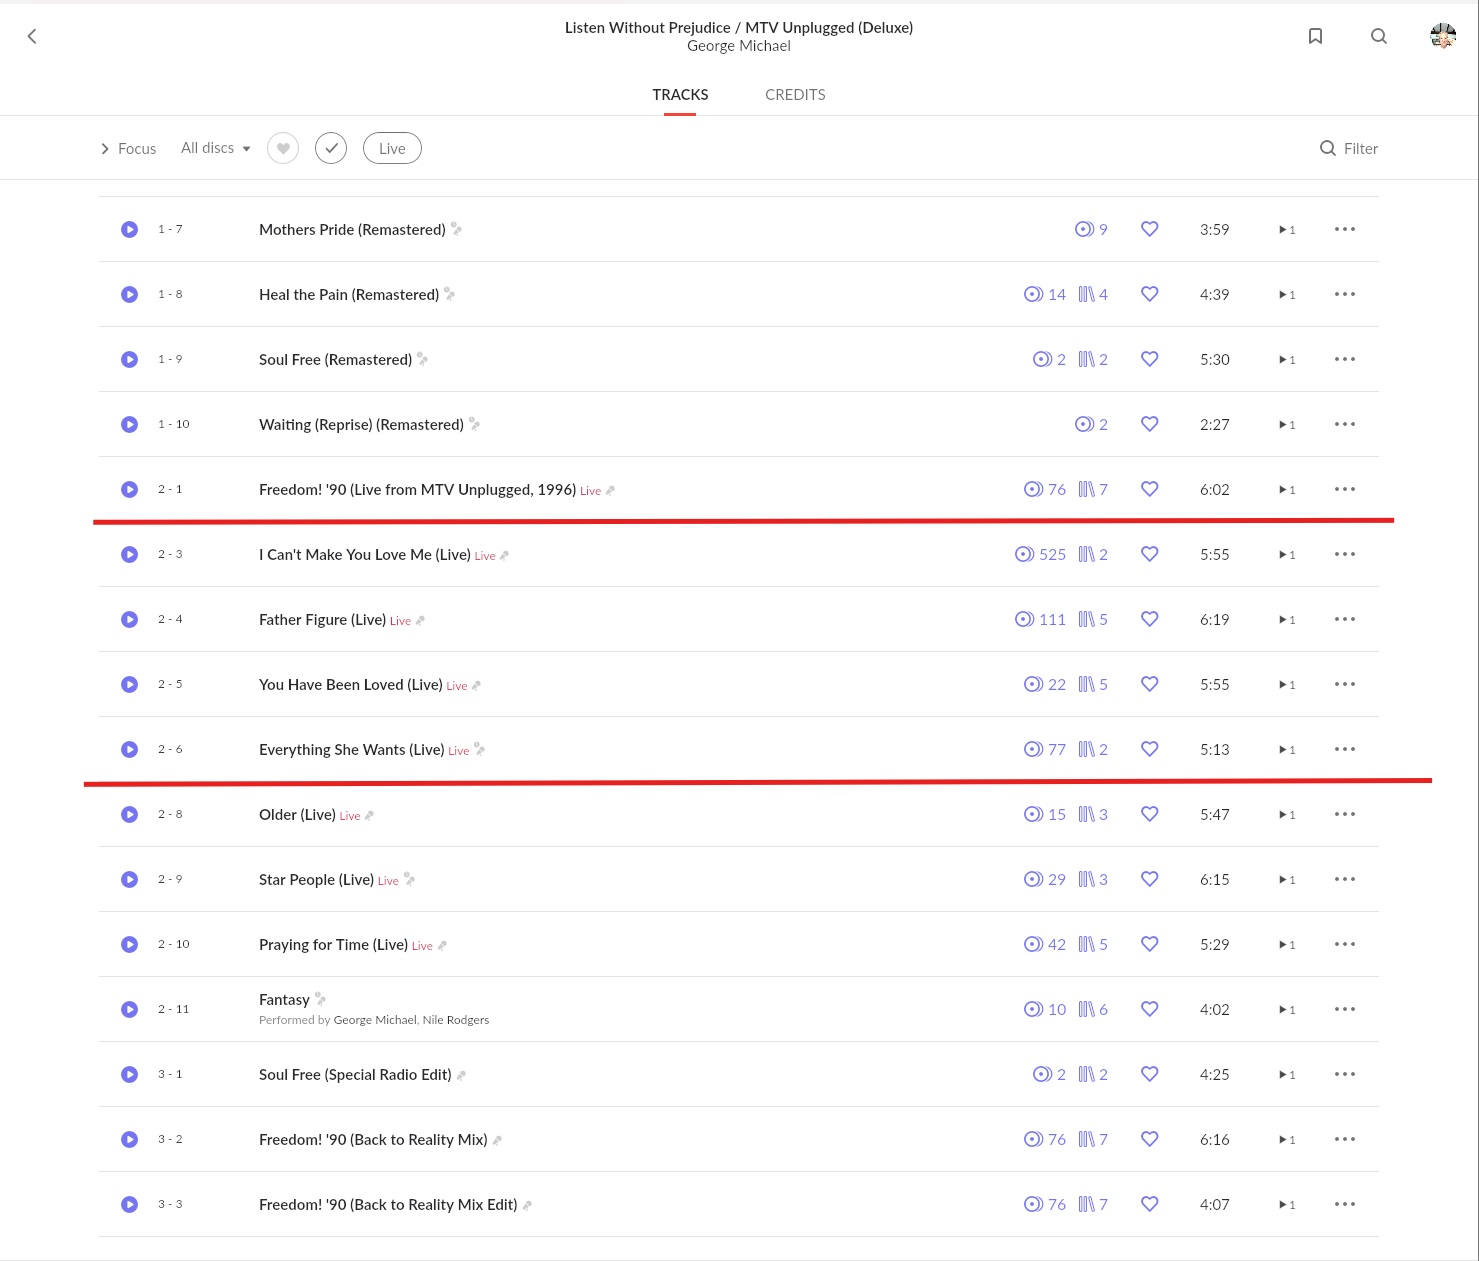Open the user profile avatar
The image size is (1479, 1261).
coord(1442,36)
